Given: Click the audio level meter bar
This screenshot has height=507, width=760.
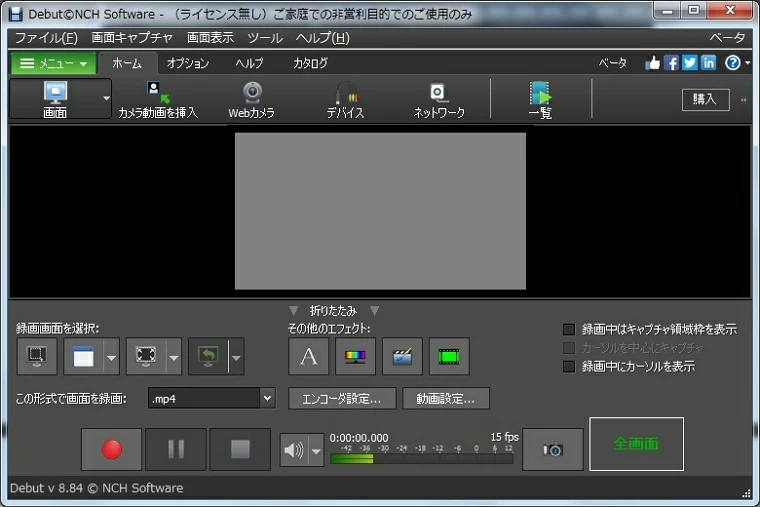Looking at the screenshot, I should tap(422, 459).
